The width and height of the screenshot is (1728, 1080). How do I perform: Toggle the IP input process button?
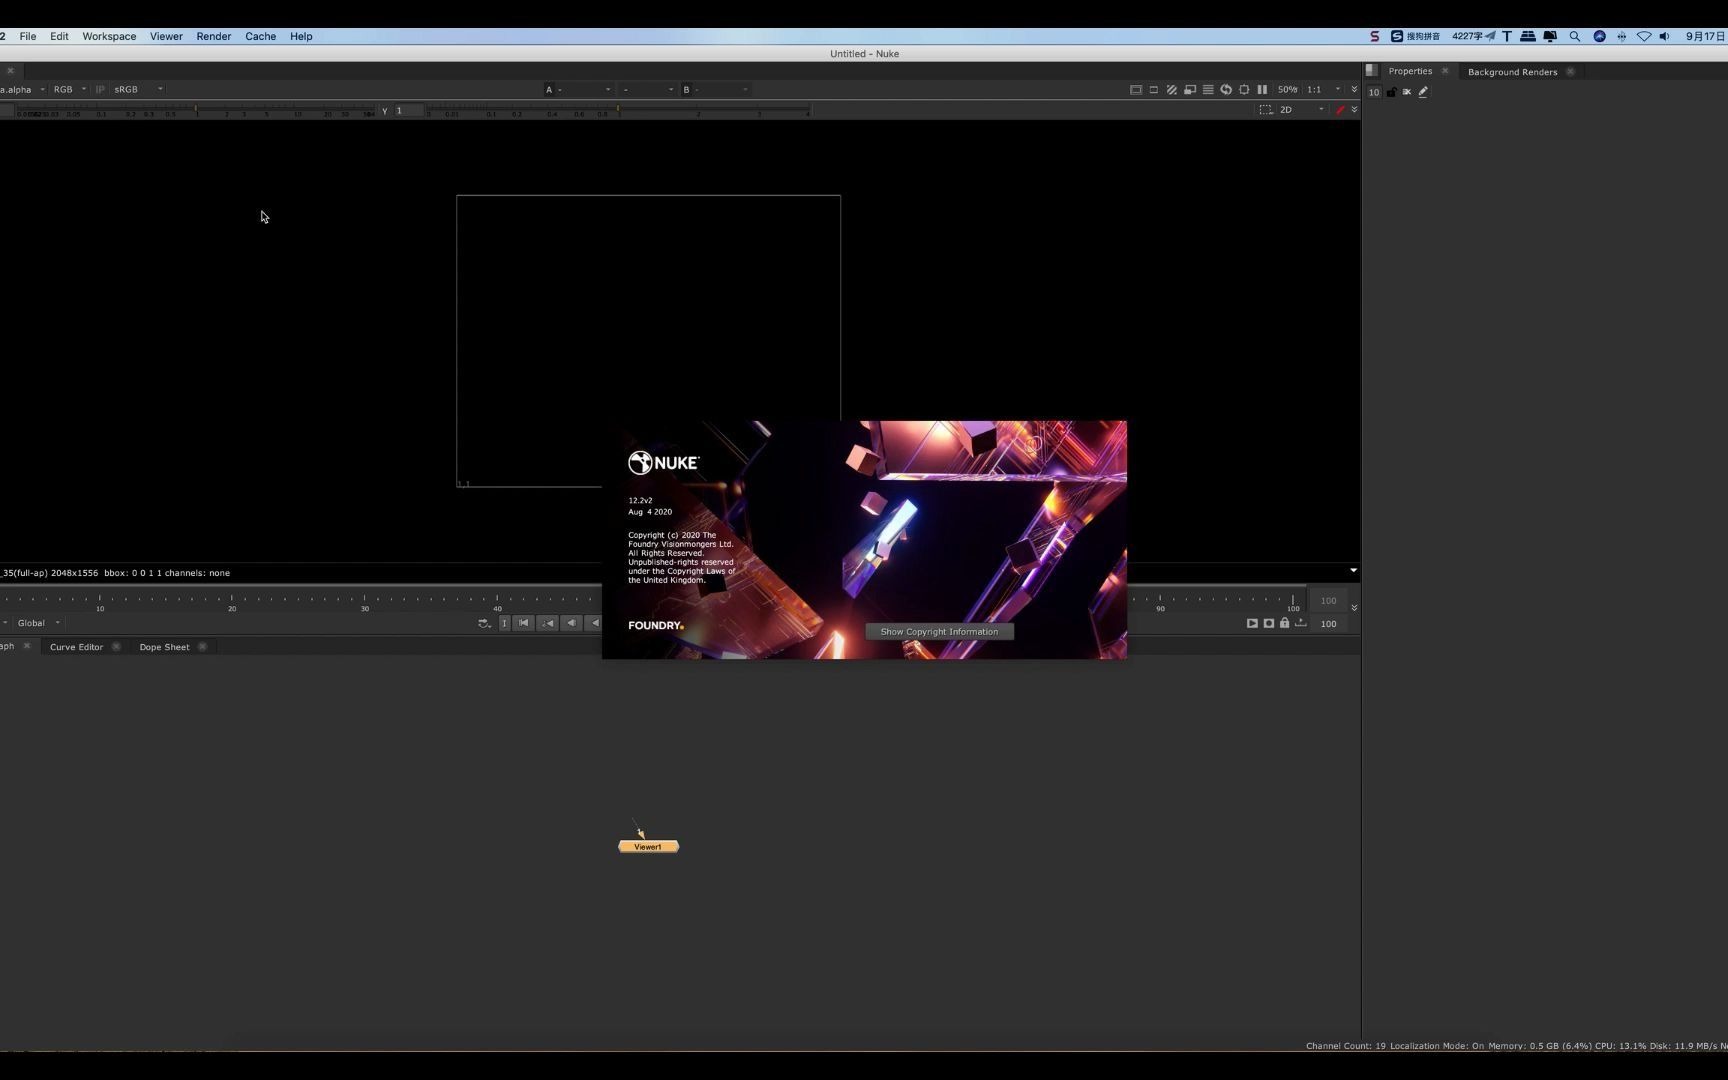[x=100, y=89]
